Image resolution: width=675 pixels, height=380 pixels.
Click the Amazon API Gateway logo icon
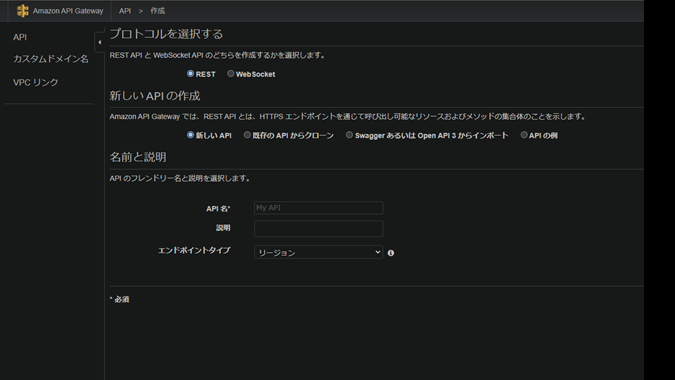[22, 11]
